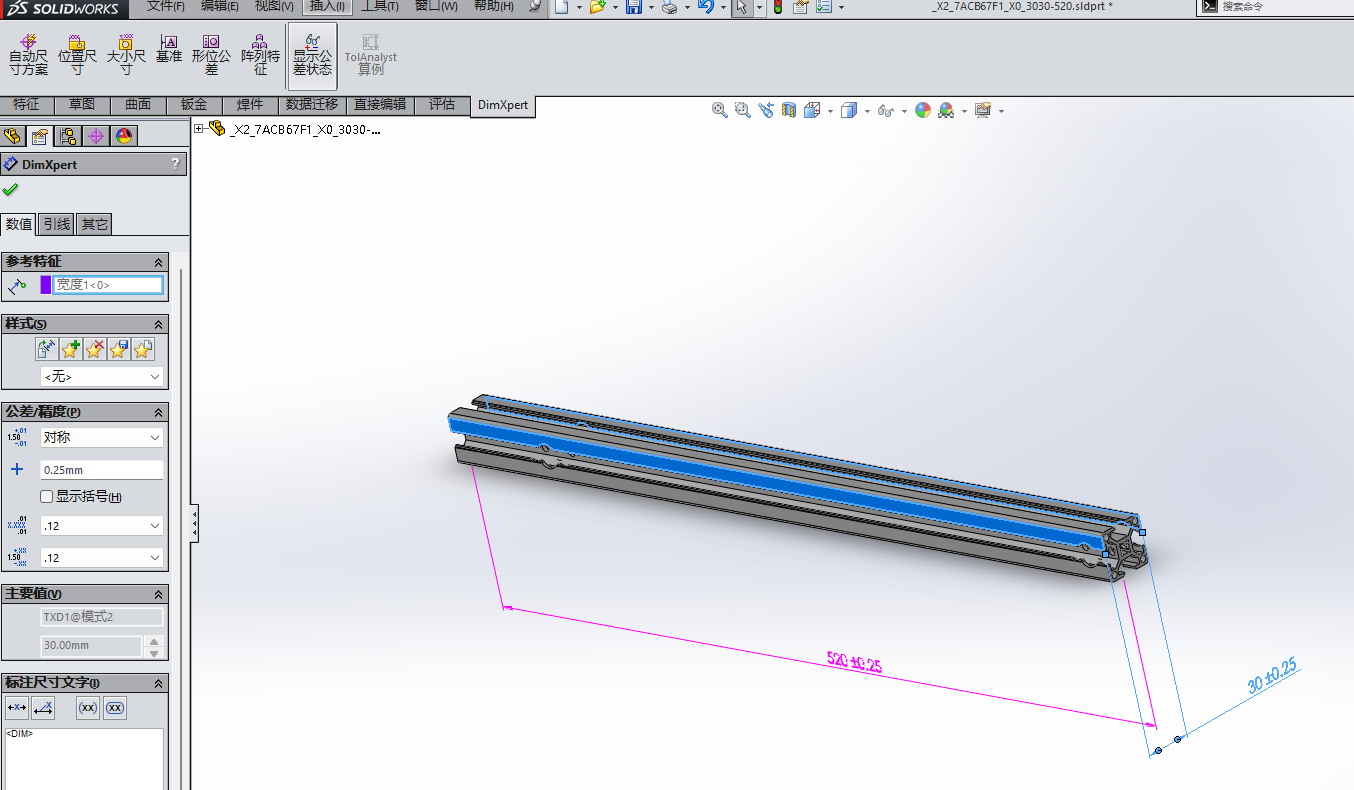Click the Zoom to Fit magnifier icon

coord(719,110)
